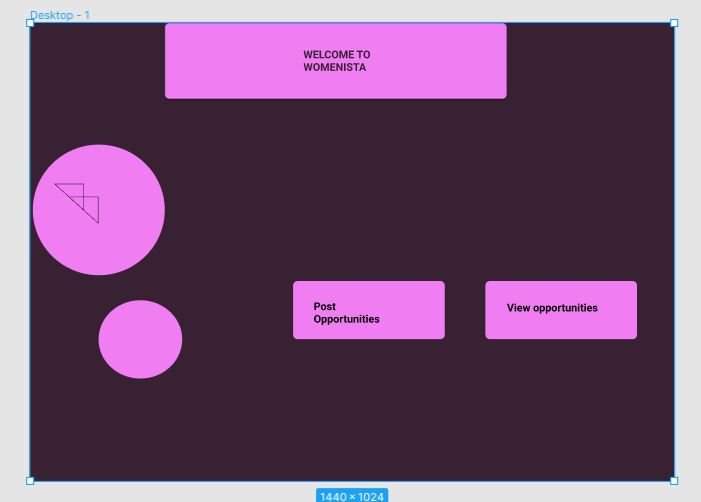Click the Post Opportunities button
The height and width of the screenshot is (502, 701).
click(369, 310)
